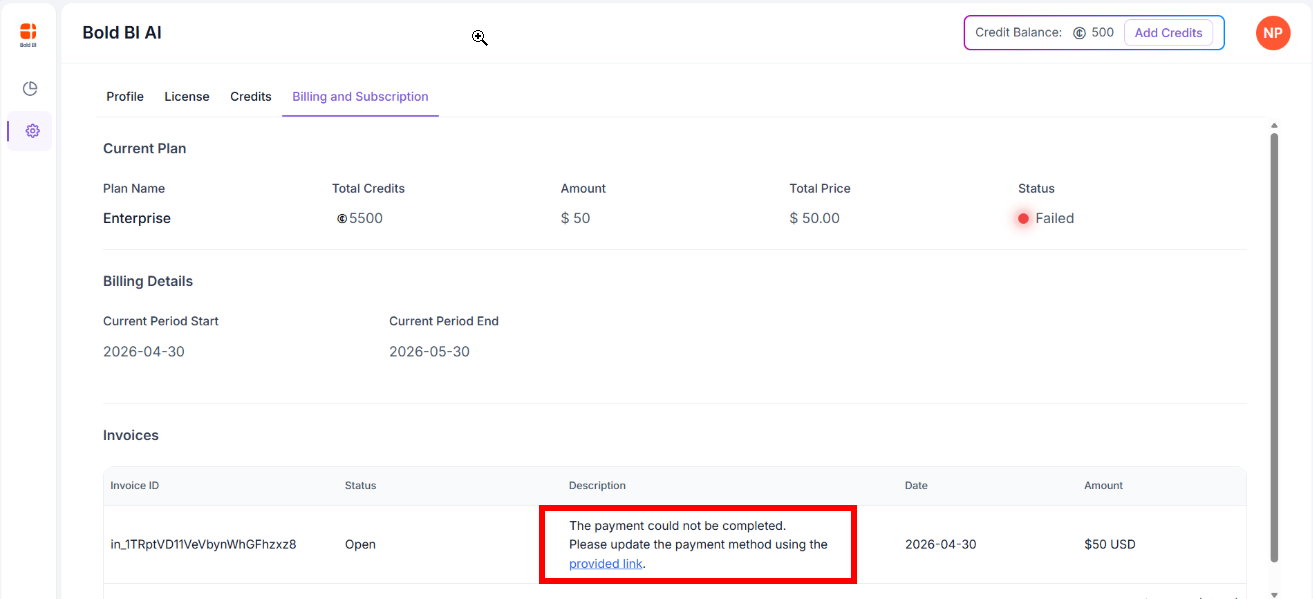Click the Current Period Start label

(x=161, y=321)
